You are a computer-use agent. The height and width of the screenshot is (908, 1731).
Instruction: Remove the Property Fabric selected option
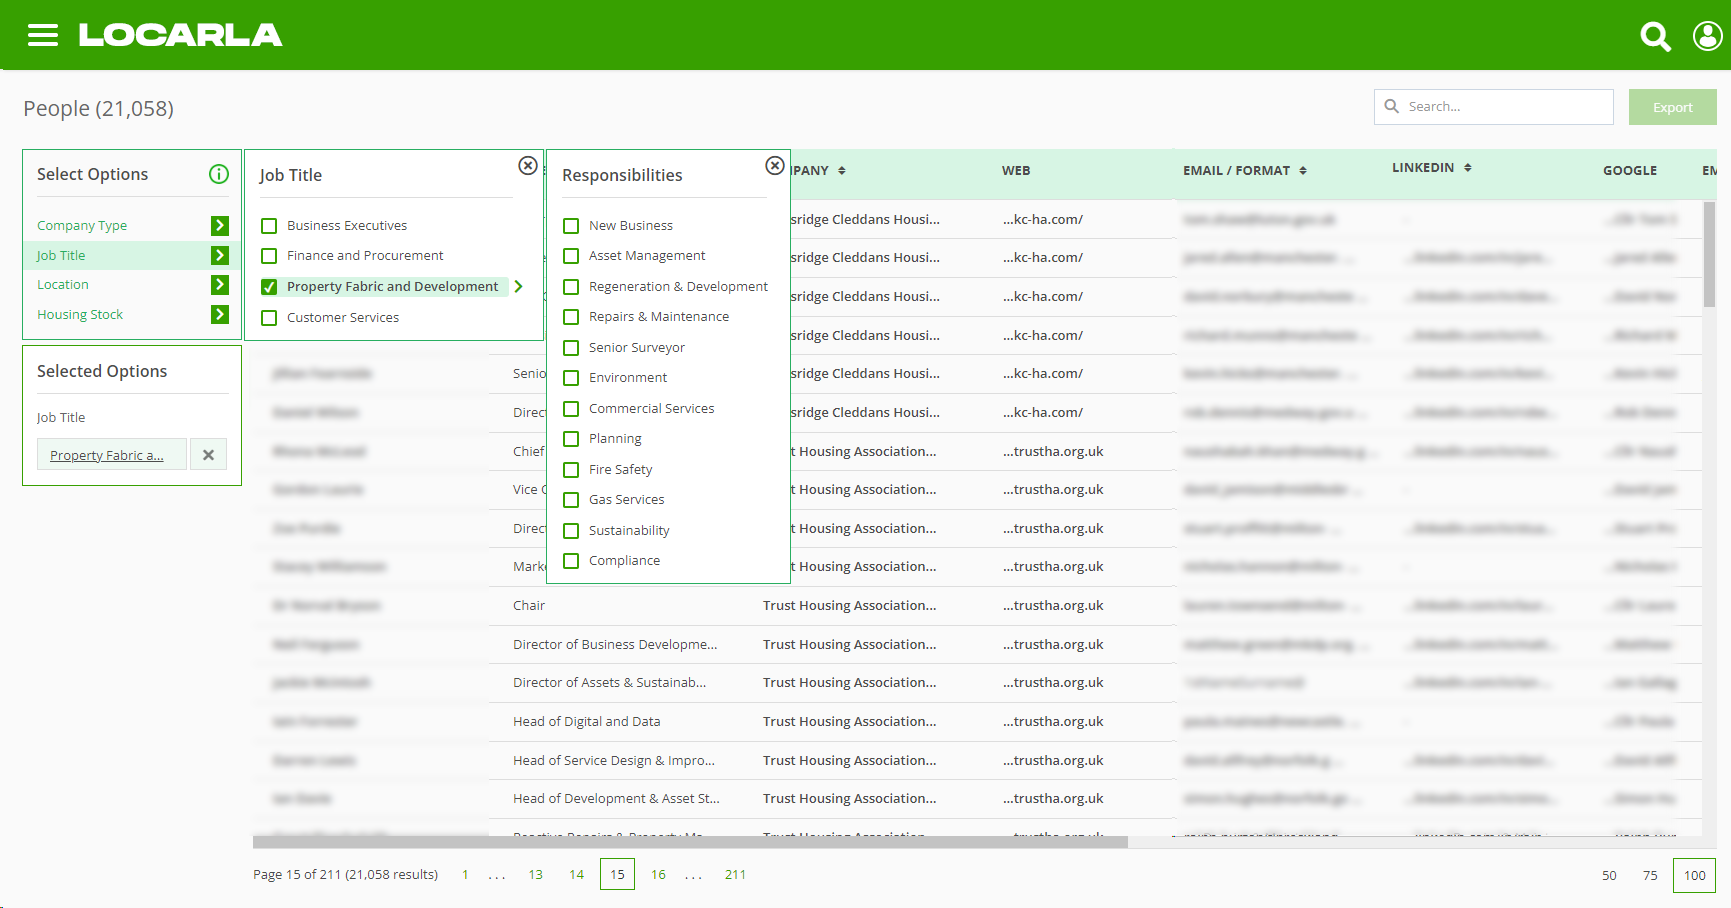coord(208,455)
